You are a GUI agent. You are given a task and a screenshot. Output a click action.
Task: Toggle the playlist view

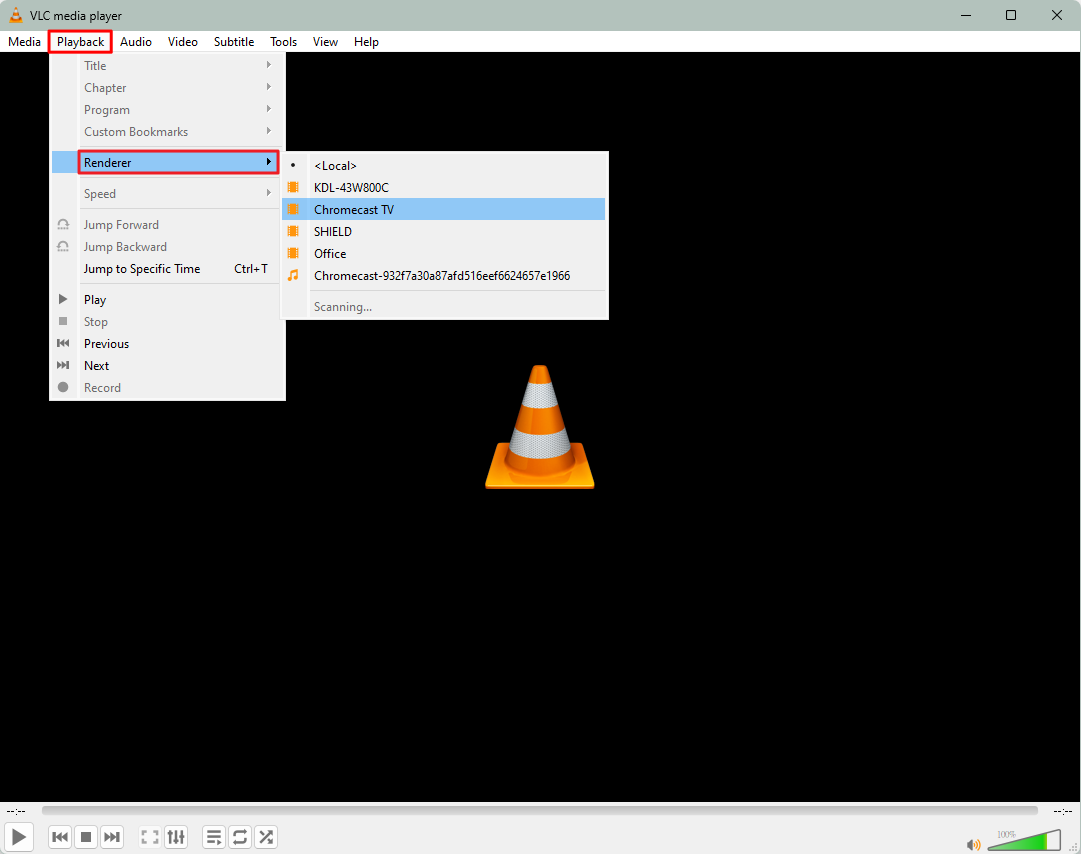[214, 837]
